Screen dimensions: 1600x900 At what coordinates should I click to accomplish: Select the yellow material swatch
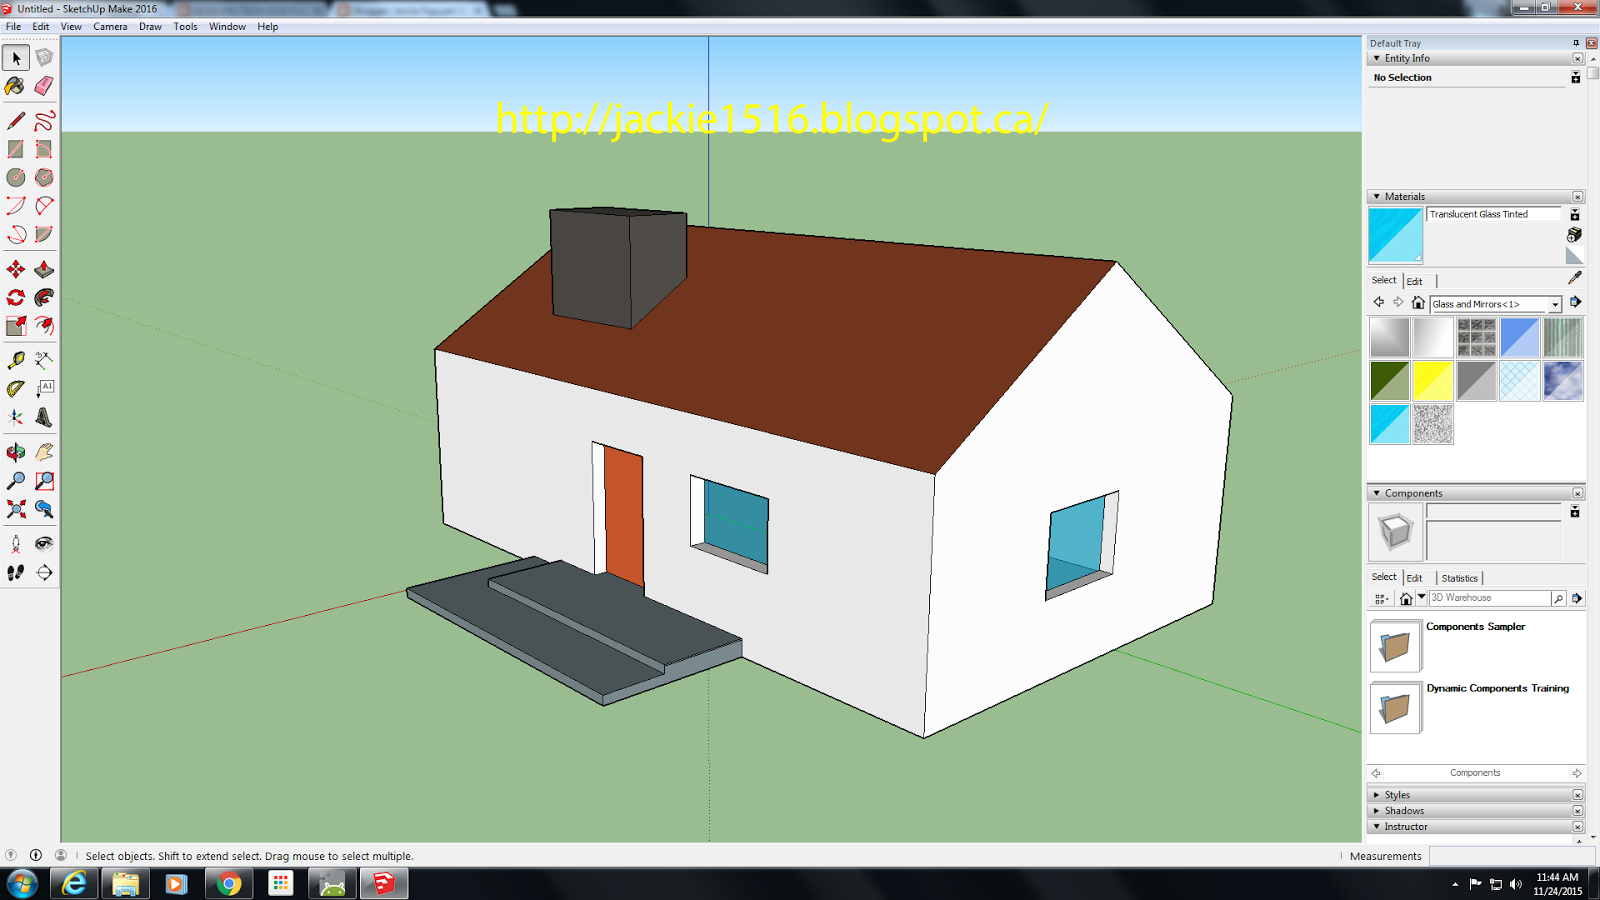1433,381
